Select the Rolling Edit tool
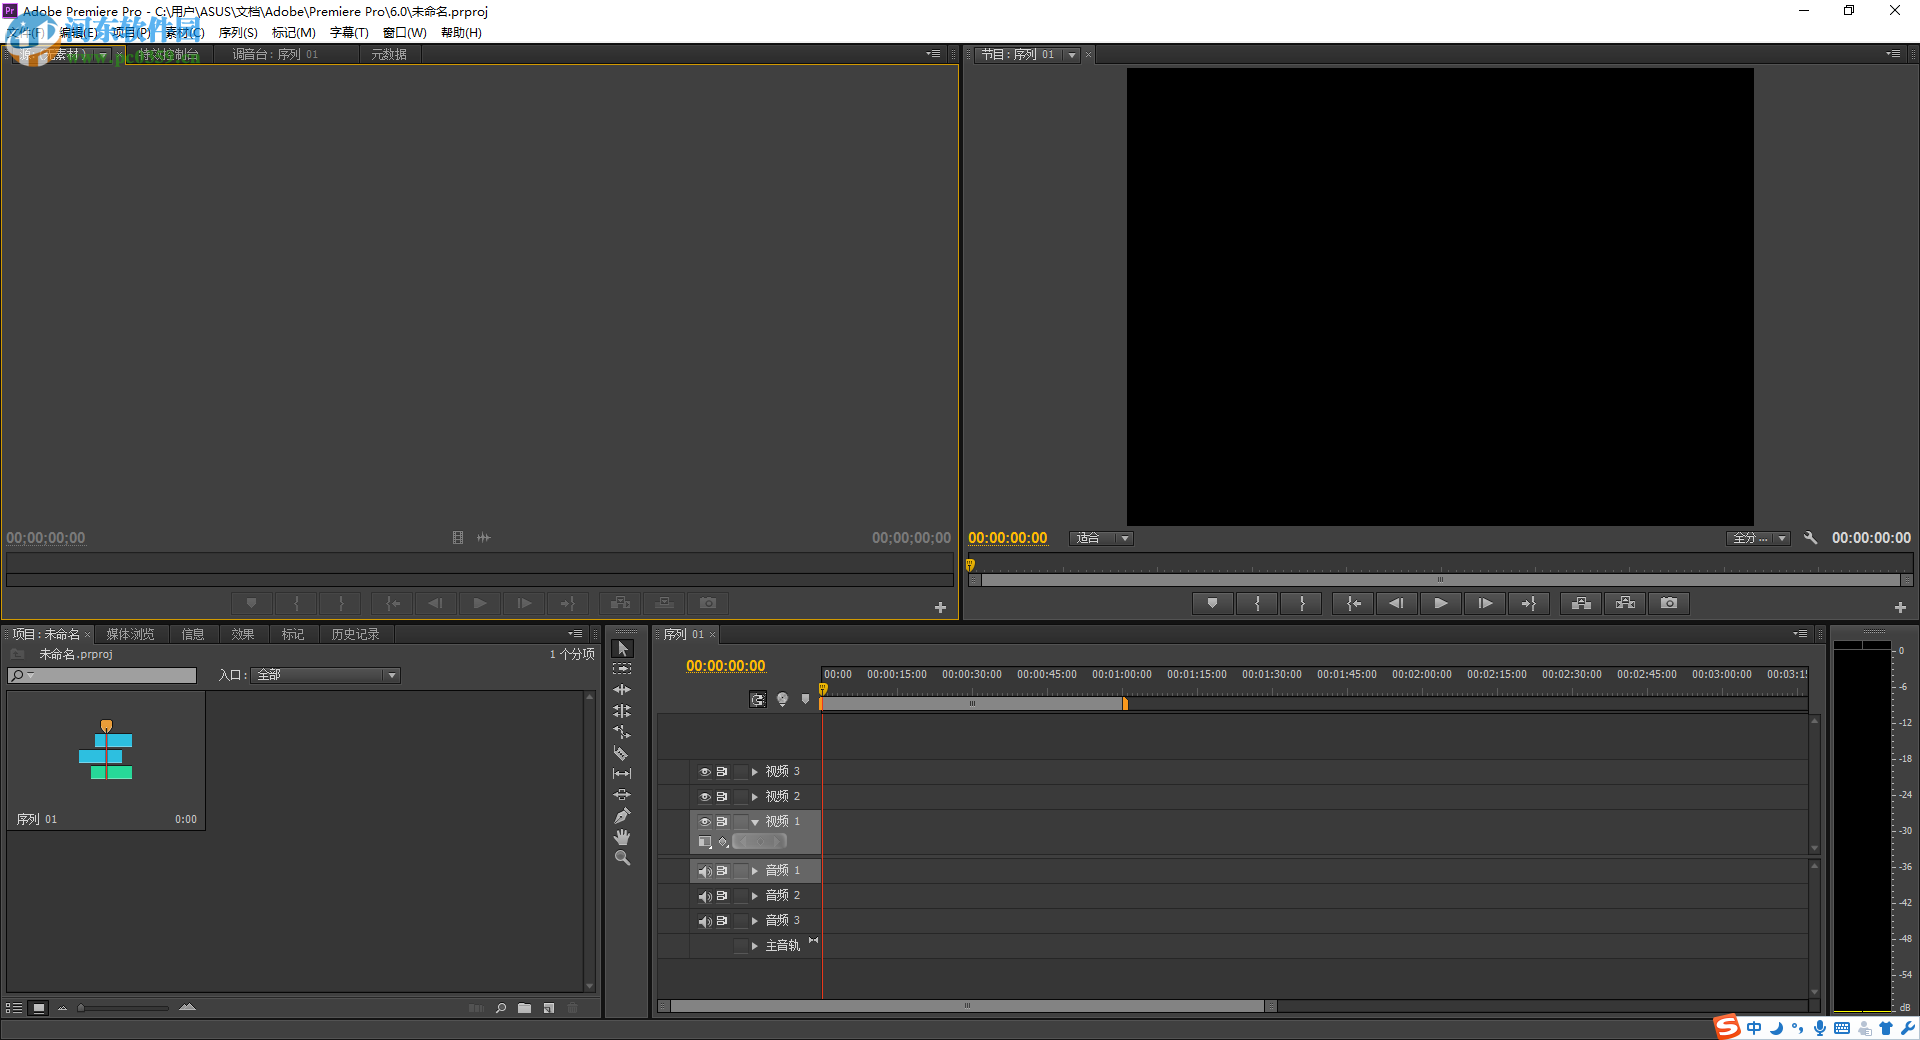The height and width of the screenshot is (1040, 1920). click(622, 711)
